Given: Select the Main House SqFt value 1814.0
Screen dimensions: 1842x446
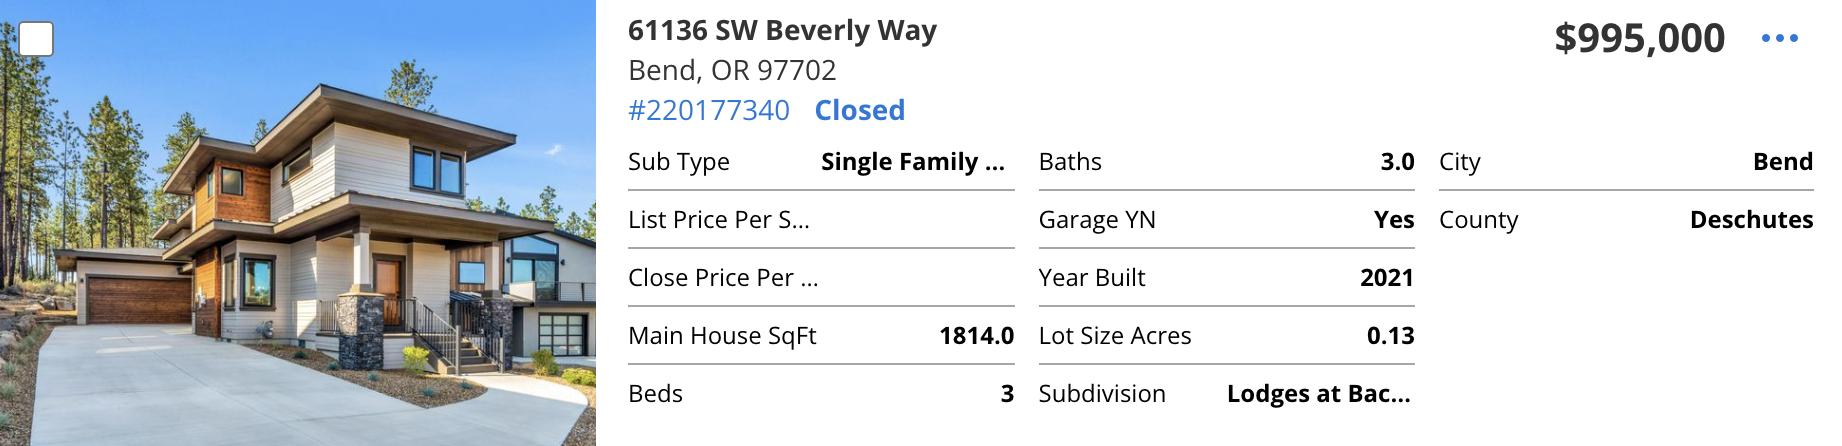Looking at the screenshot, I should (976, 336).
